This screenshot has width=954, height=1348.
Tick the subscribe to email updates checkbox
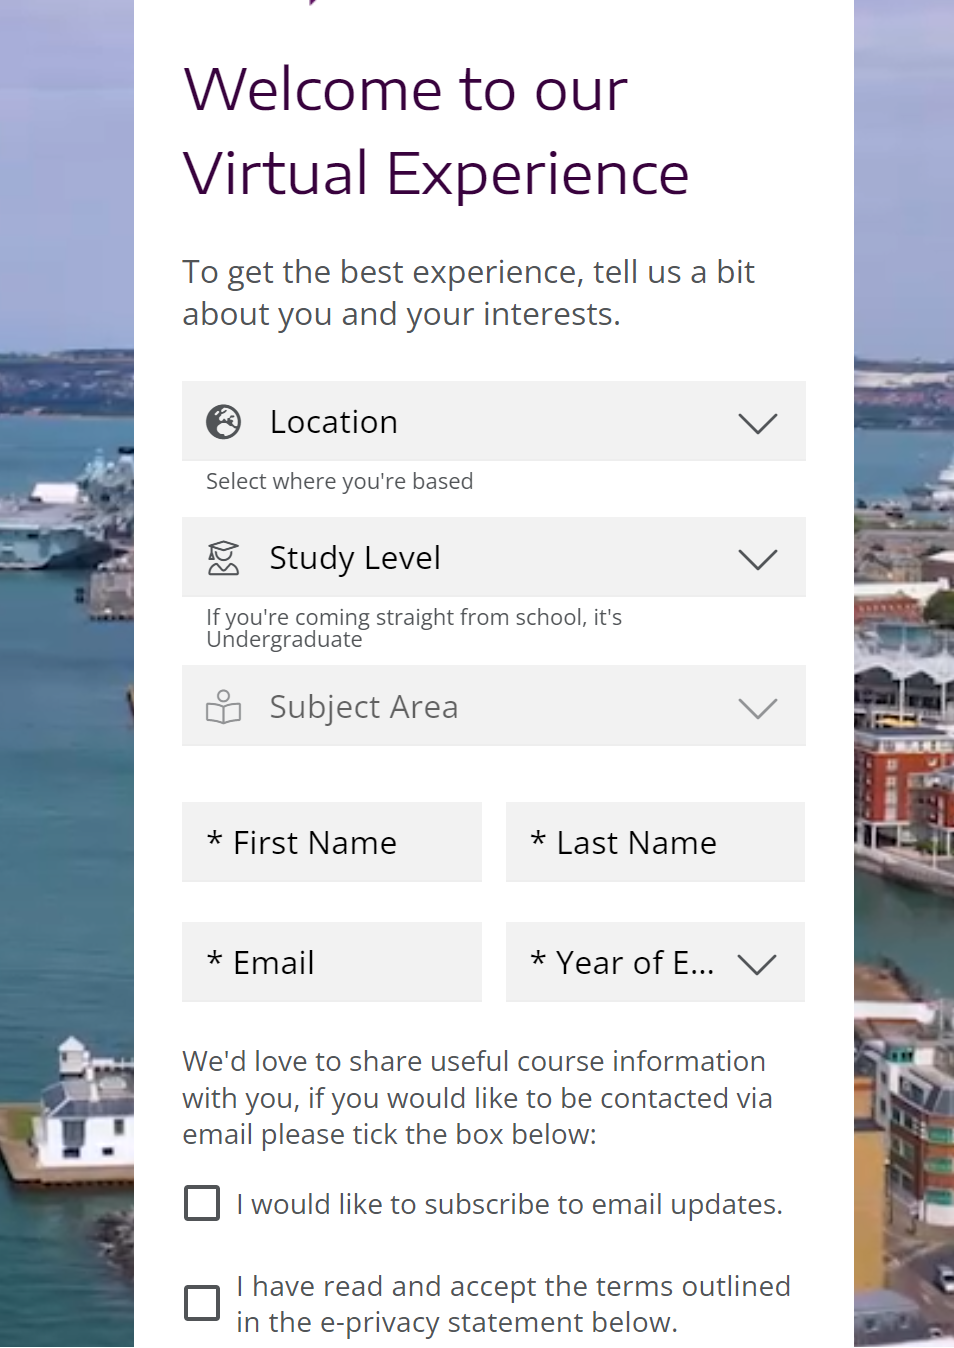(202, 1203)
